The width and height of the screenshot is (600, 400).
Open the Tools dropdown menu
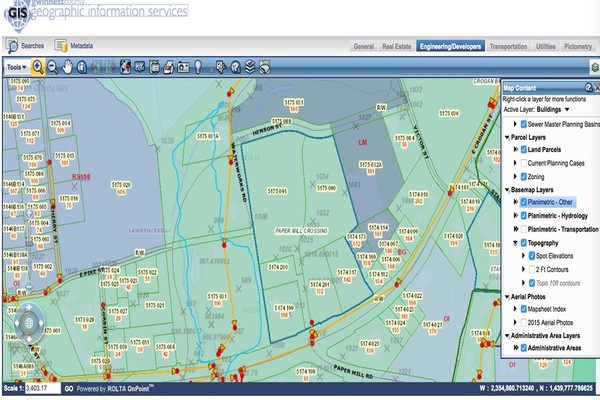[x=14, y=66]
